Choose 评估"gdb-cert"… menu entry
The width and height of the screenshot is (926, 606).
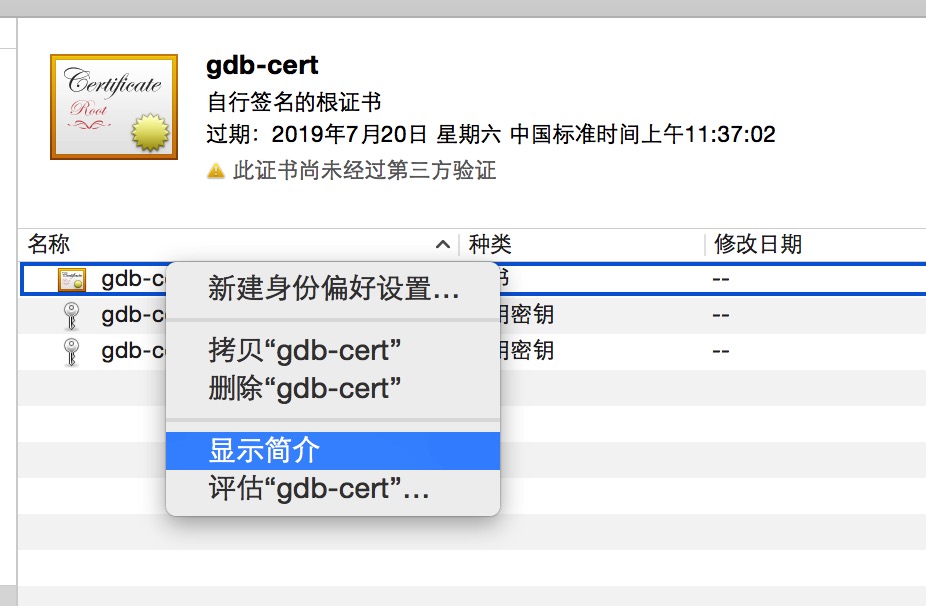333,488
